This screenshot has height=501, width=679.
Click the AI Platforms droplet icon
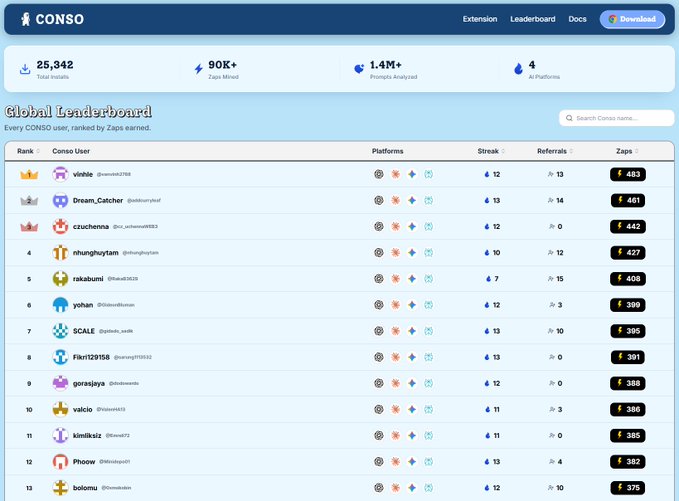coord(518,68)
